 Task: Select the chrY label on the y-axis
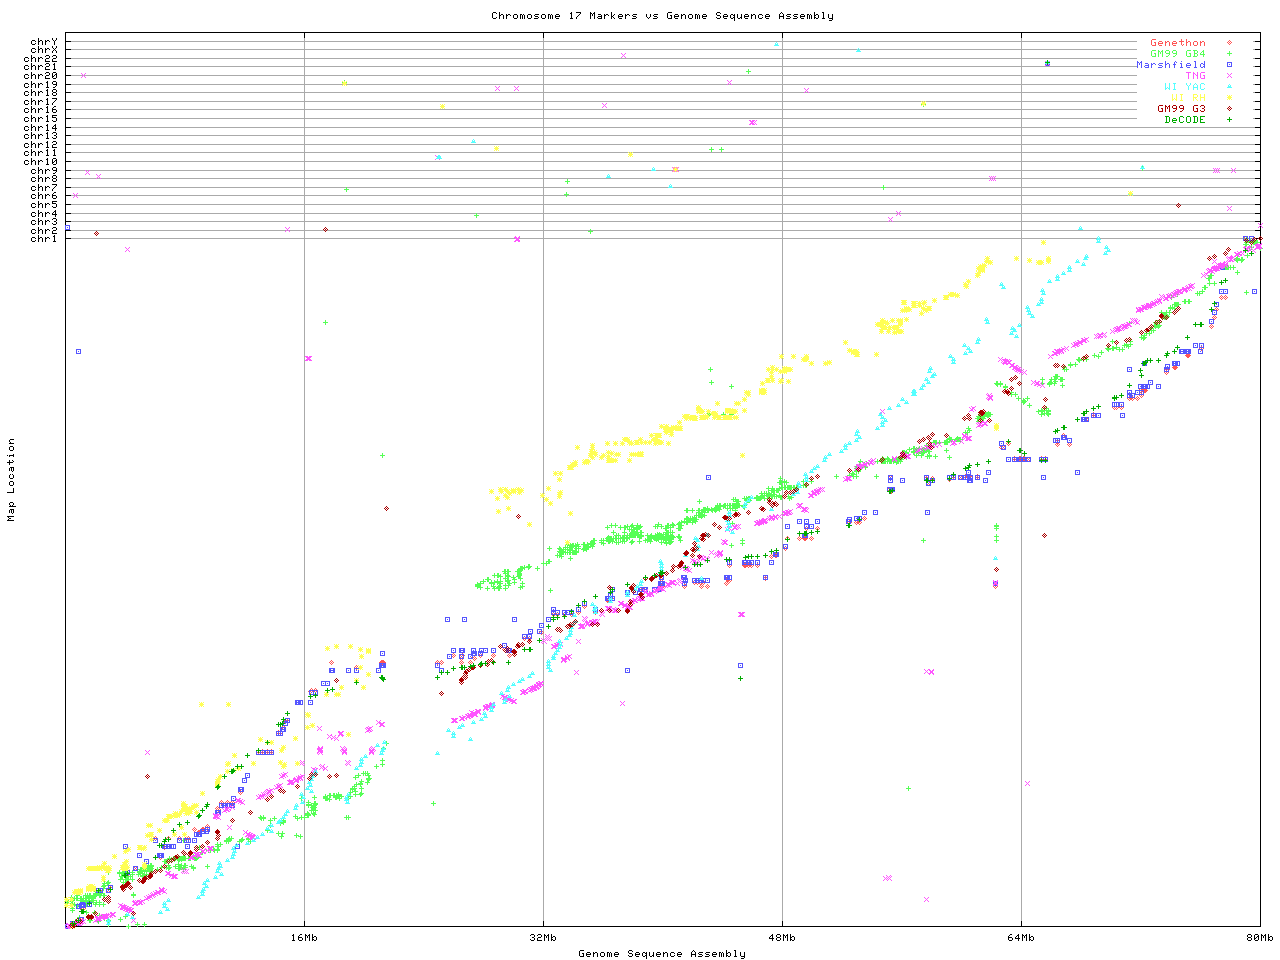(44, 42)
